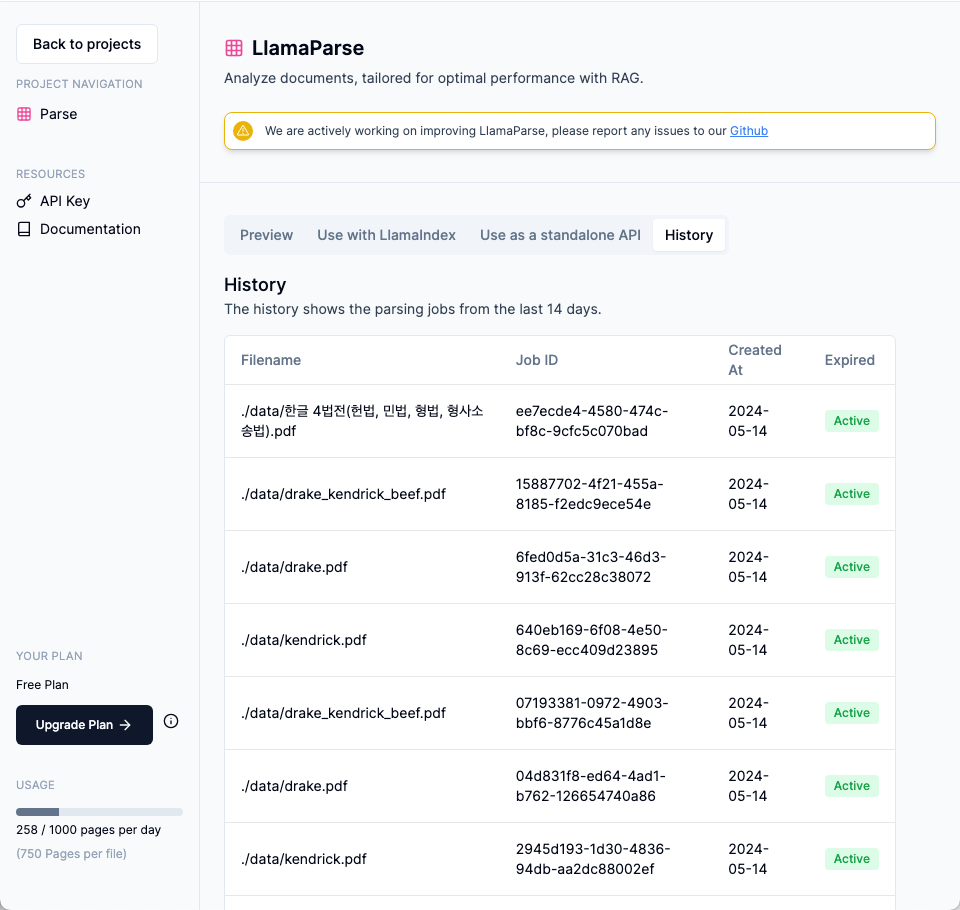Click the arrow on Upgrade Plan button

(126, 725)
